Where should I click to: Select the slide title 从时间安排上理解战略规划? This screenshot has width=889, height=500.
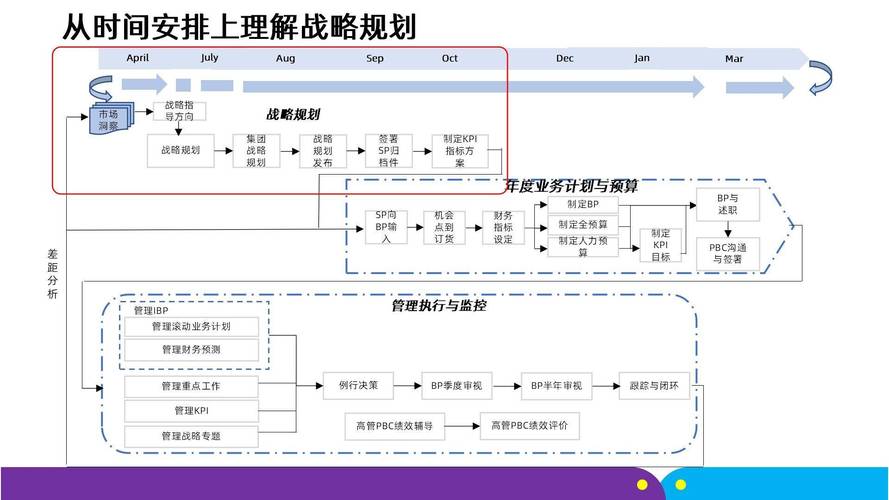tap(239, 27)
